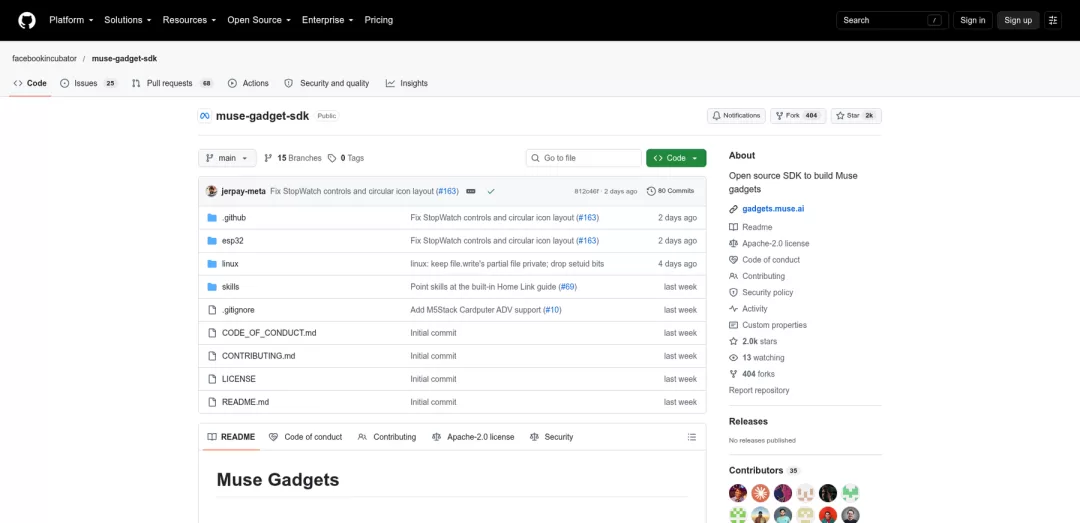Open Security policy in sidebar
The image size is (1080, 523).
click(761, 292)
